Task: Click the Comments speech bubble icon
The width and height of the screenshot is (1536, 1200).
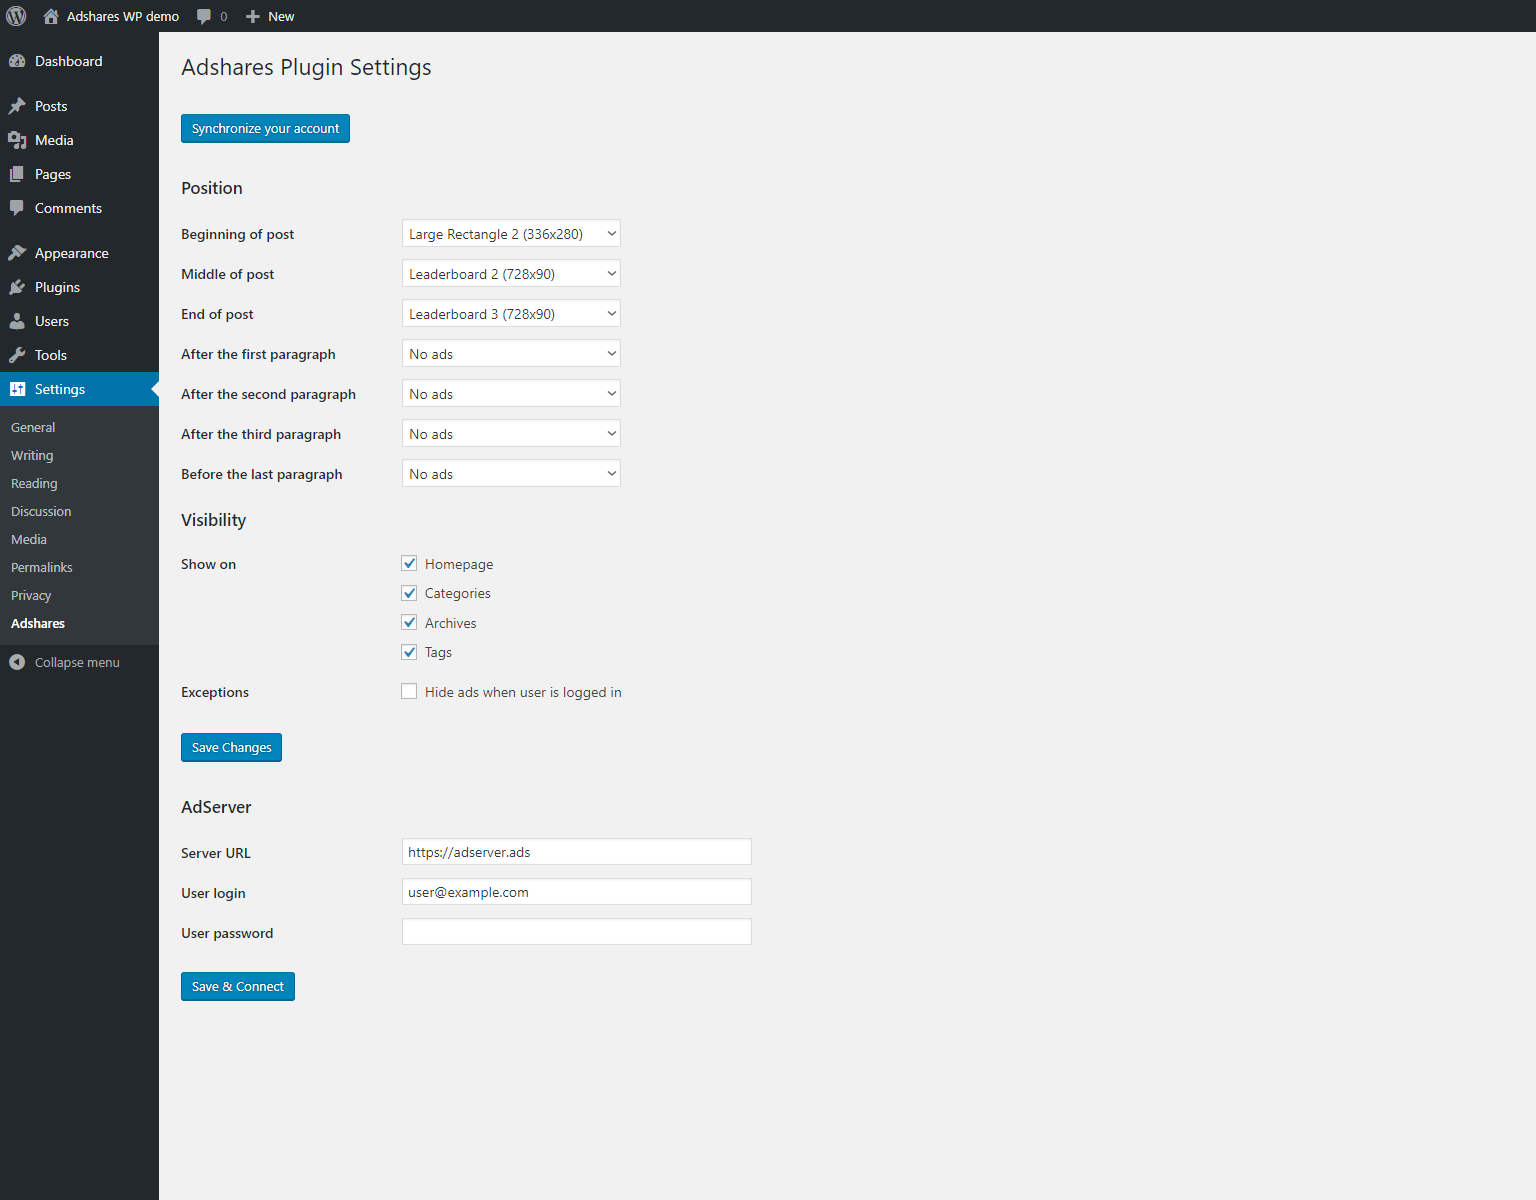Action: point(17,208)
